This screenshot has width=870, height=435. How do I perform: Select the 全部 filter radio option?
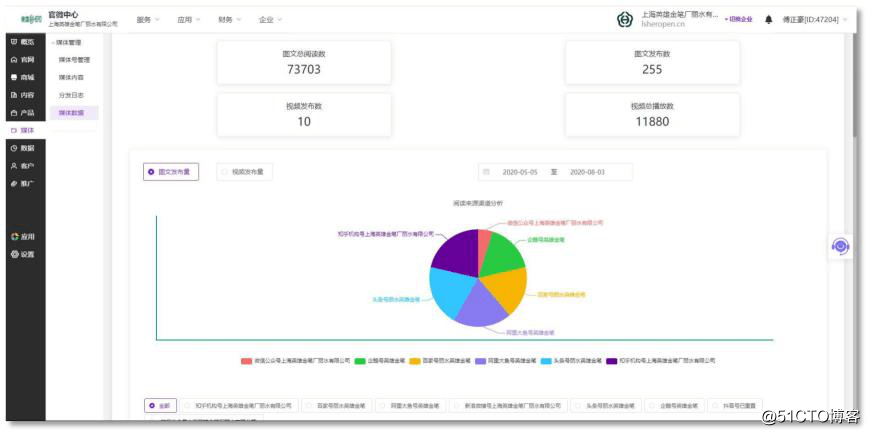coord(161,406)
